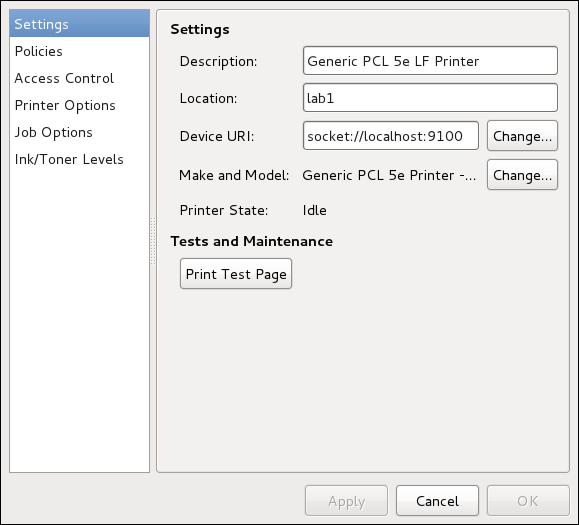
Task: Open Printer Options in sidebar
Action: pos(79,105)
